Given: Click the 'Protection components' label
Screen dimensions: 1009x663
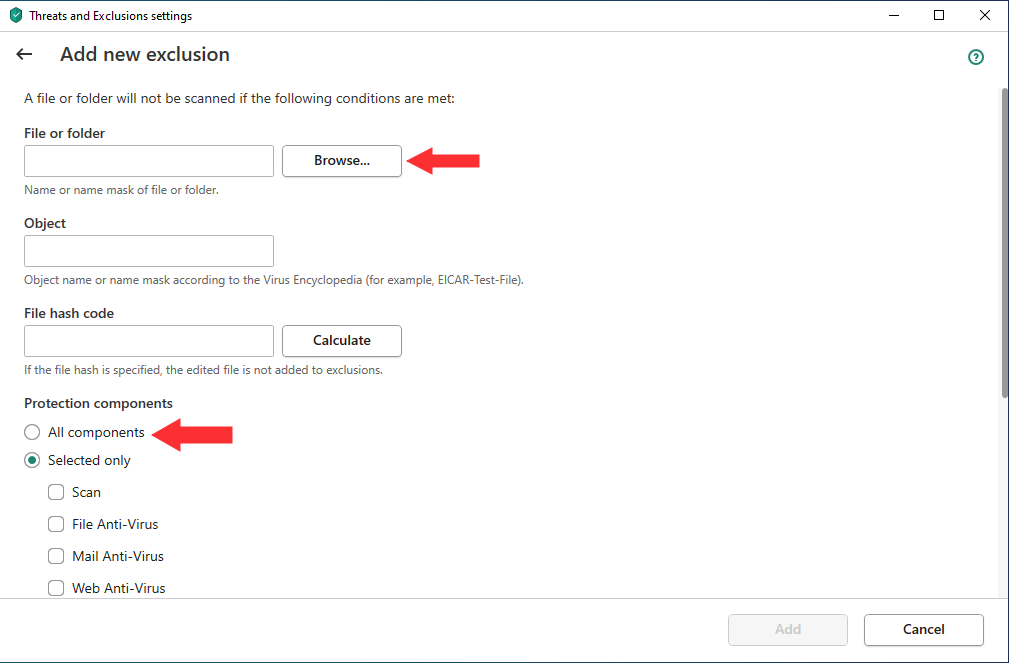Looking at the screenshot, I should (x=98, y=404).
